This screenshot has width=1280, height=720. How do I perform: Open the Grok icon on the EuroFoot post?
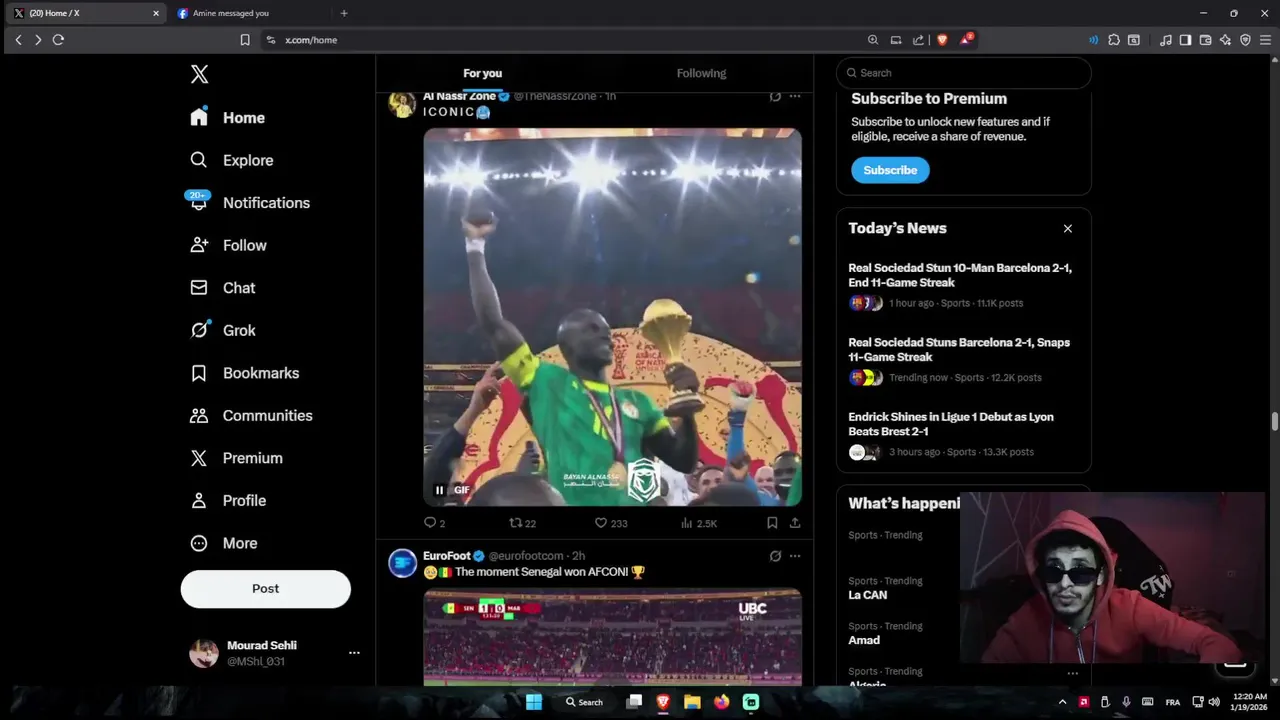(775, 556)
